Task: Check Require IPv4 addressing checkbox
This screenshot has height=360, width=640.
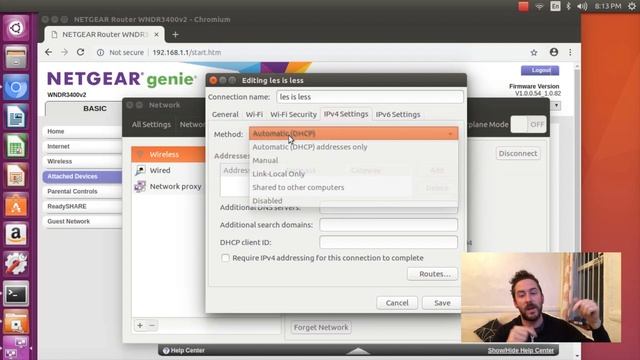Action: (225, 258)
